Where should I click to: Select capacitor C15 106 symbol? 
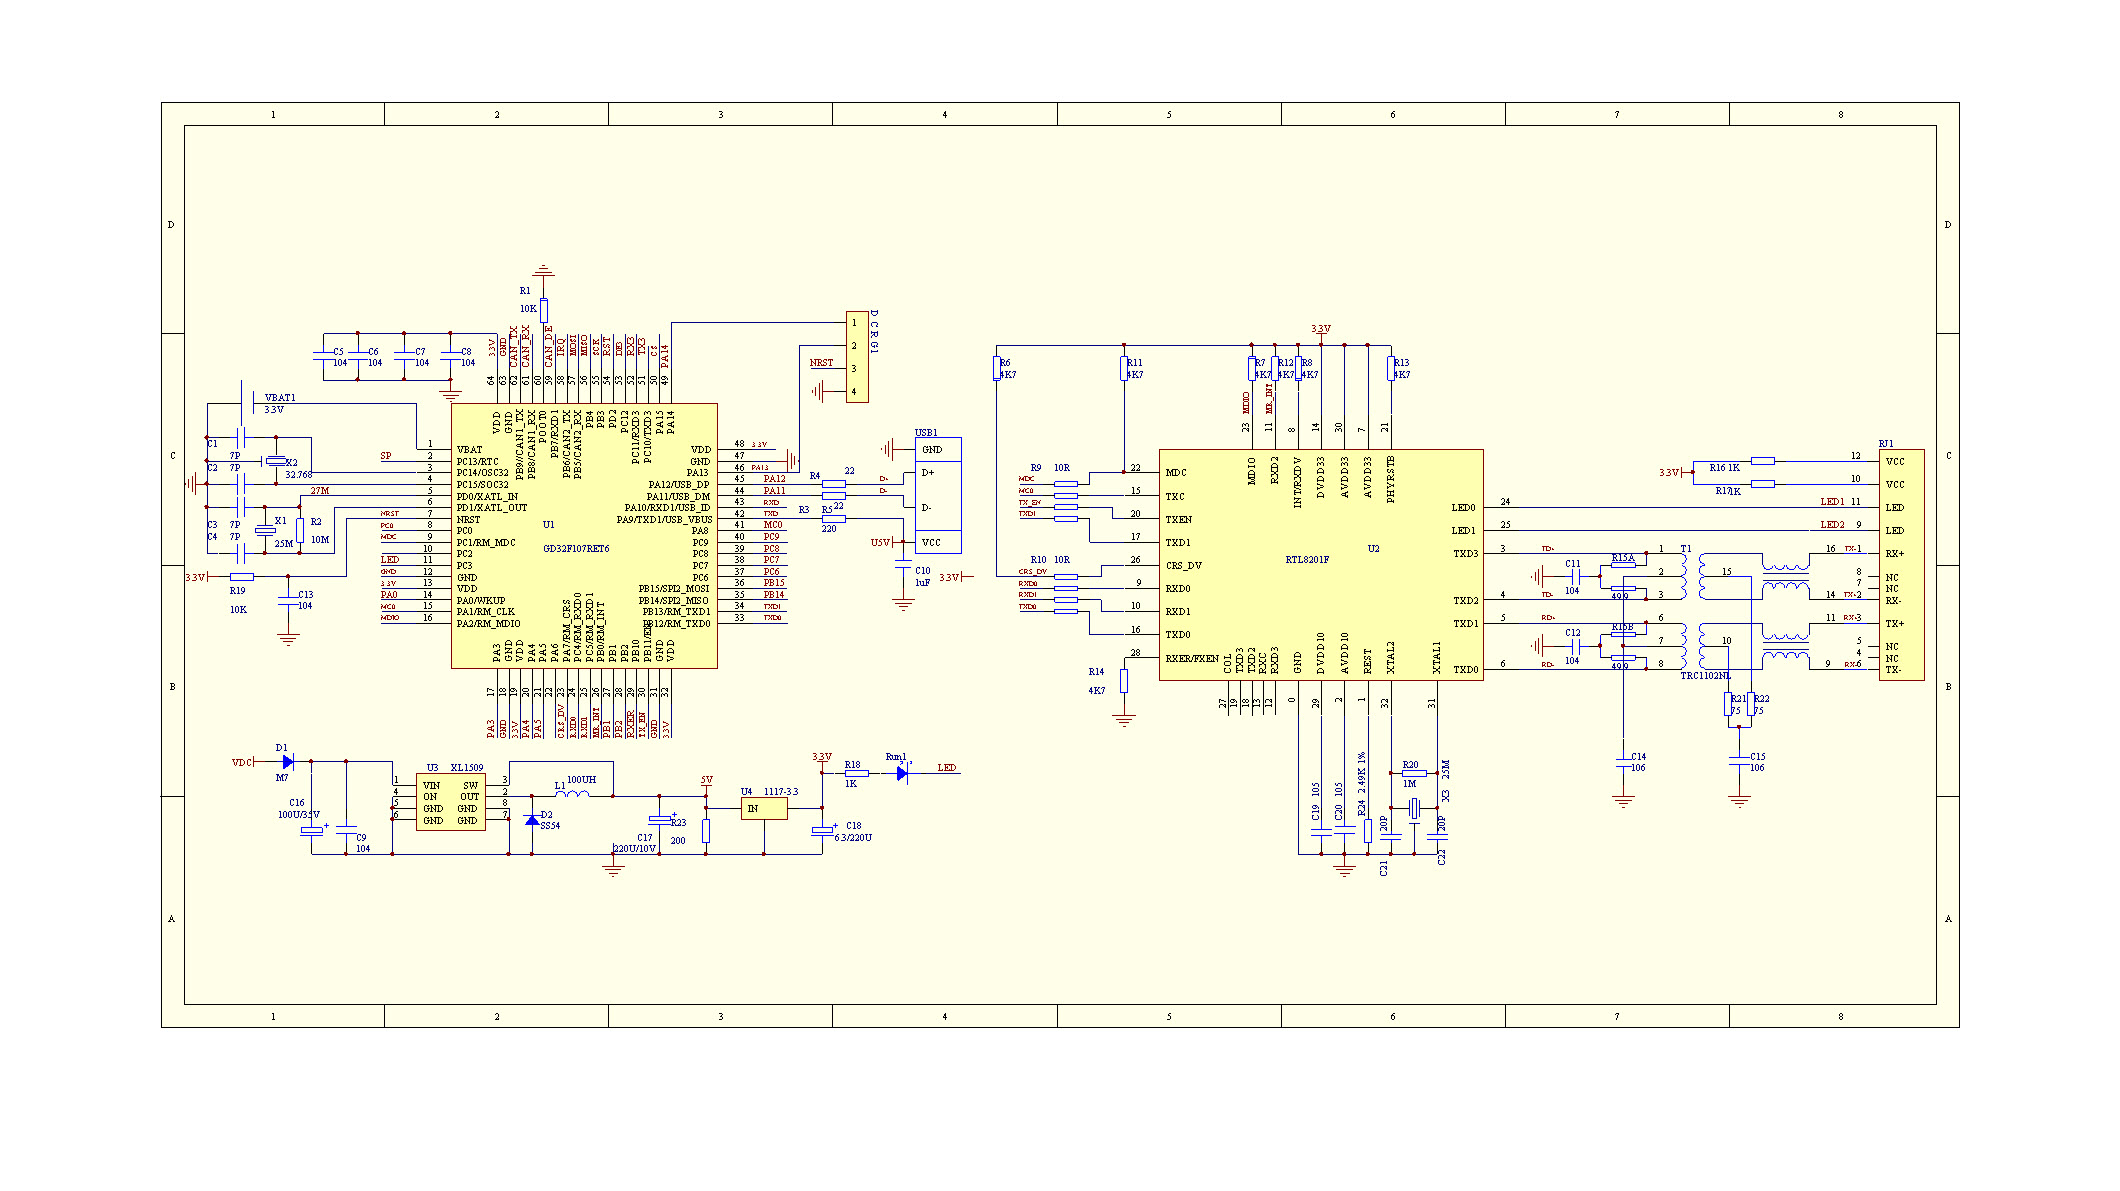click(1740, 761)
